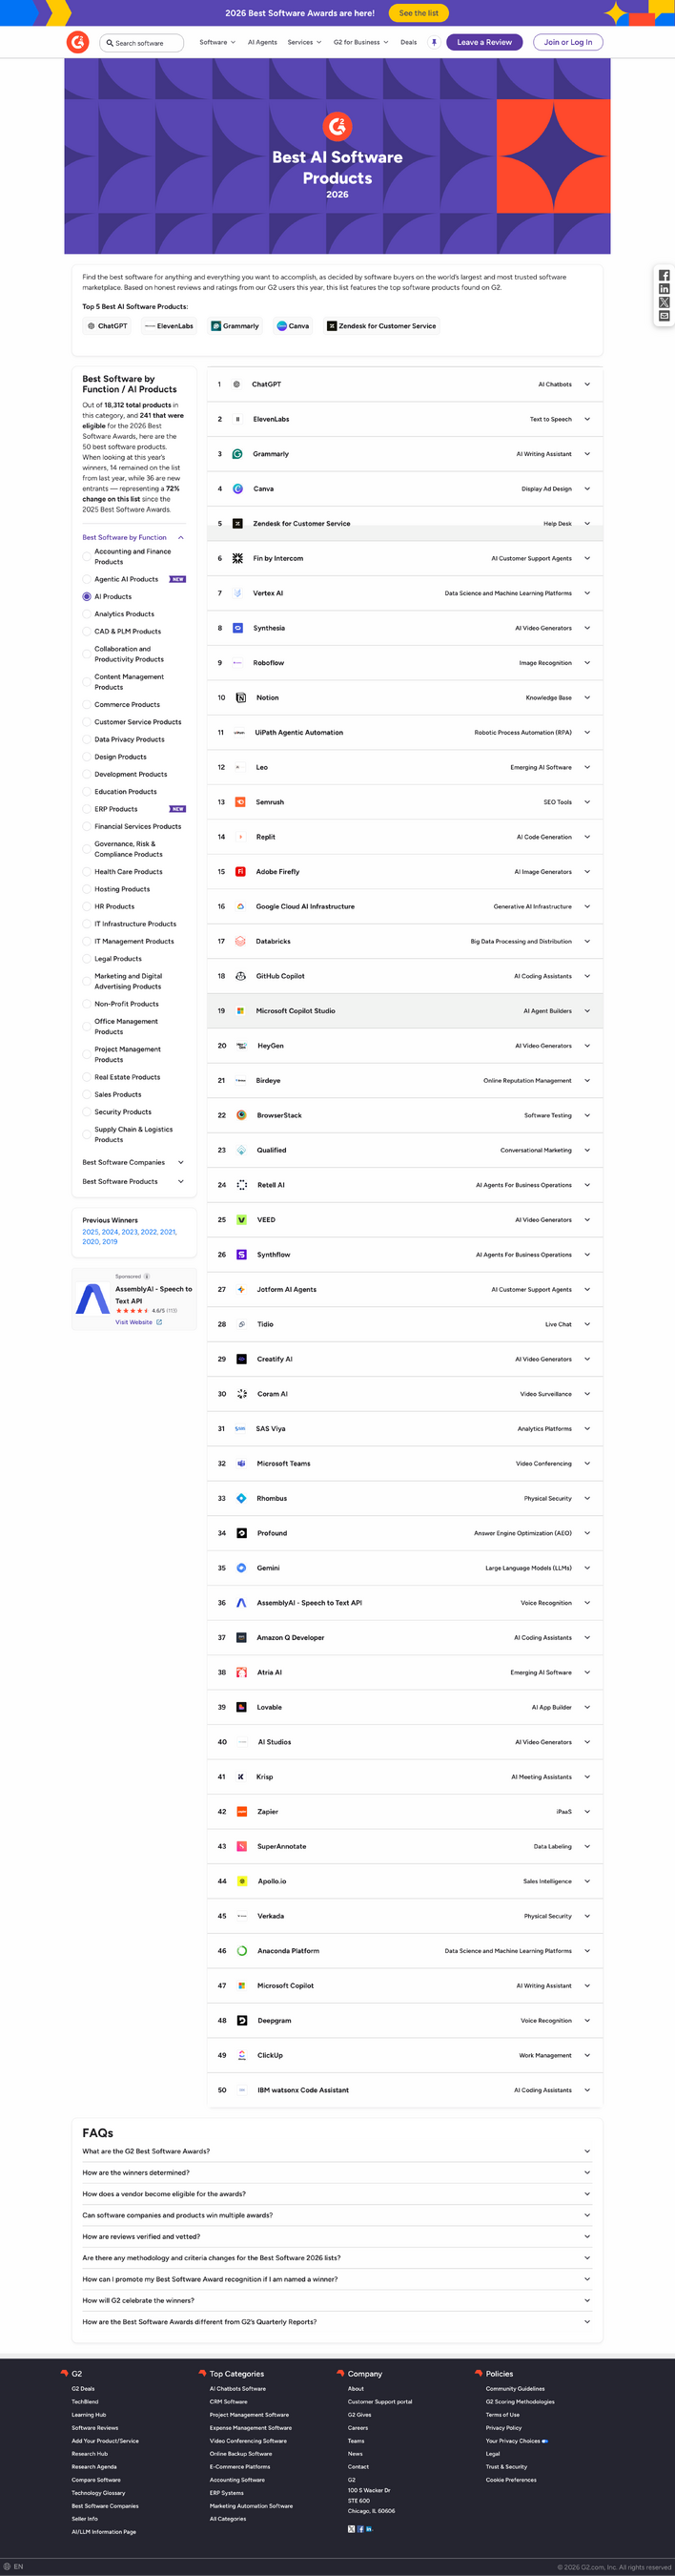This screenshot has height=2576, width=675.
Task: Click the G2 logo in the header
Action: click(x=77, y=42)
